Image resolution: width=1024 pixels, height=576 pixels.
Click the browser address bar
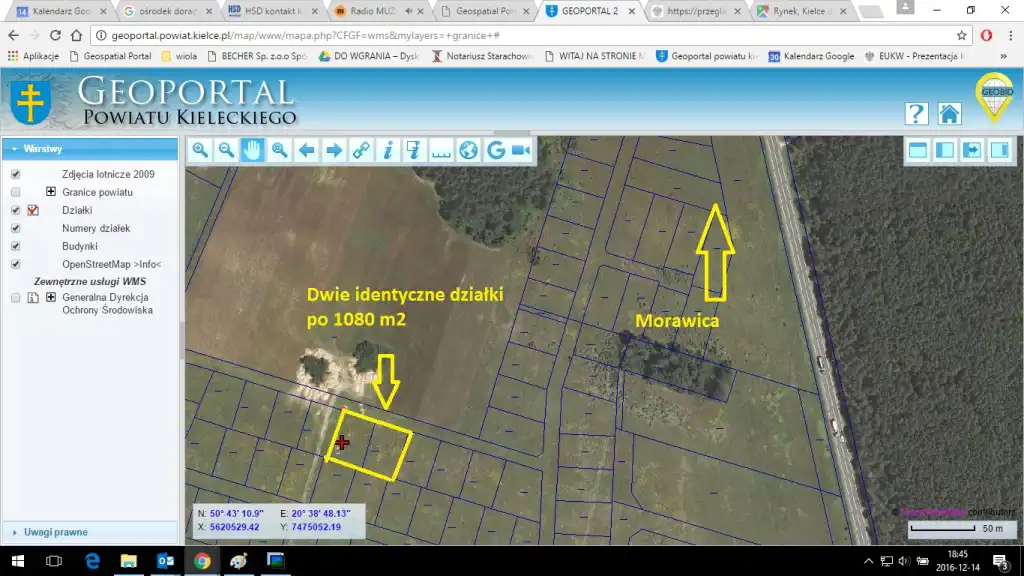(520, 35)
